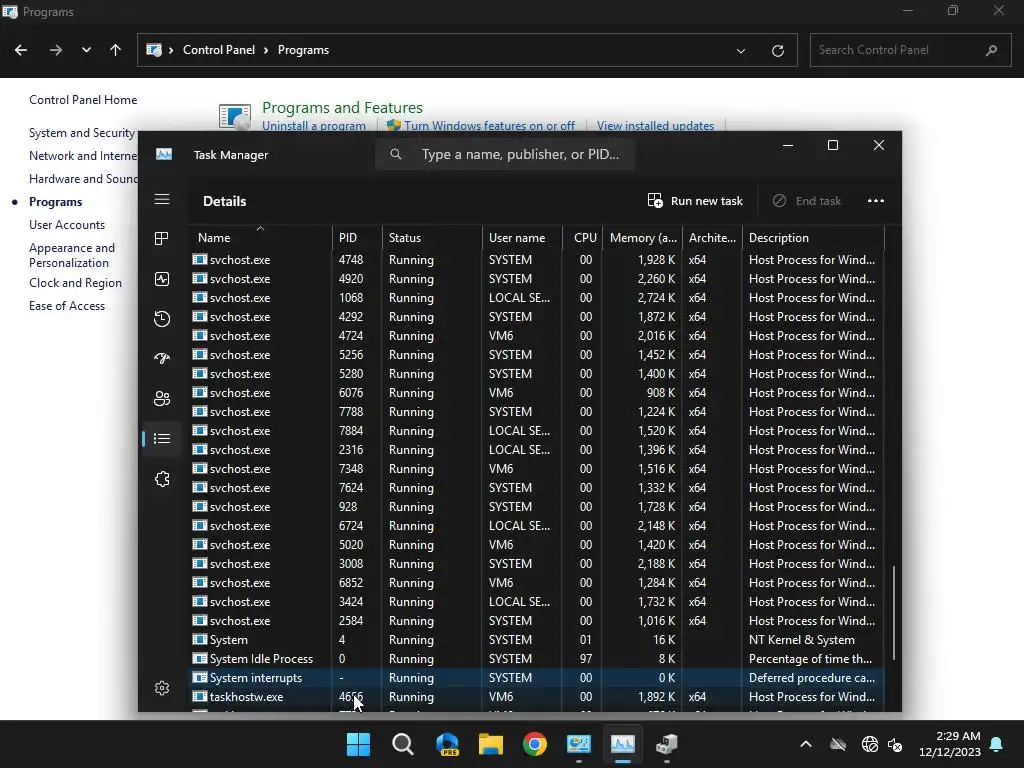Show hidden icons in system tray
The image size is (1024, 768).
[x=806, y=744]
